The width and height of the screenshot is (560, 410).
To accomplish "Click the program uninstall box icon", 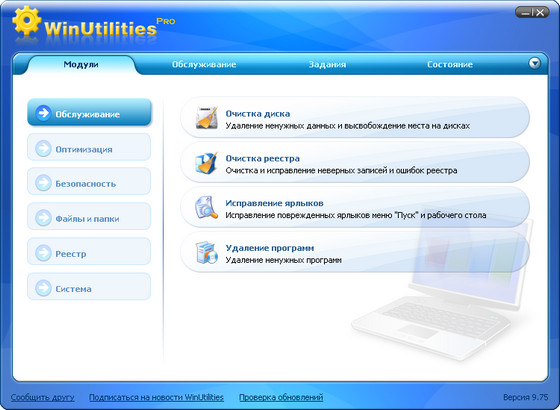I will [x=206, y=252].
